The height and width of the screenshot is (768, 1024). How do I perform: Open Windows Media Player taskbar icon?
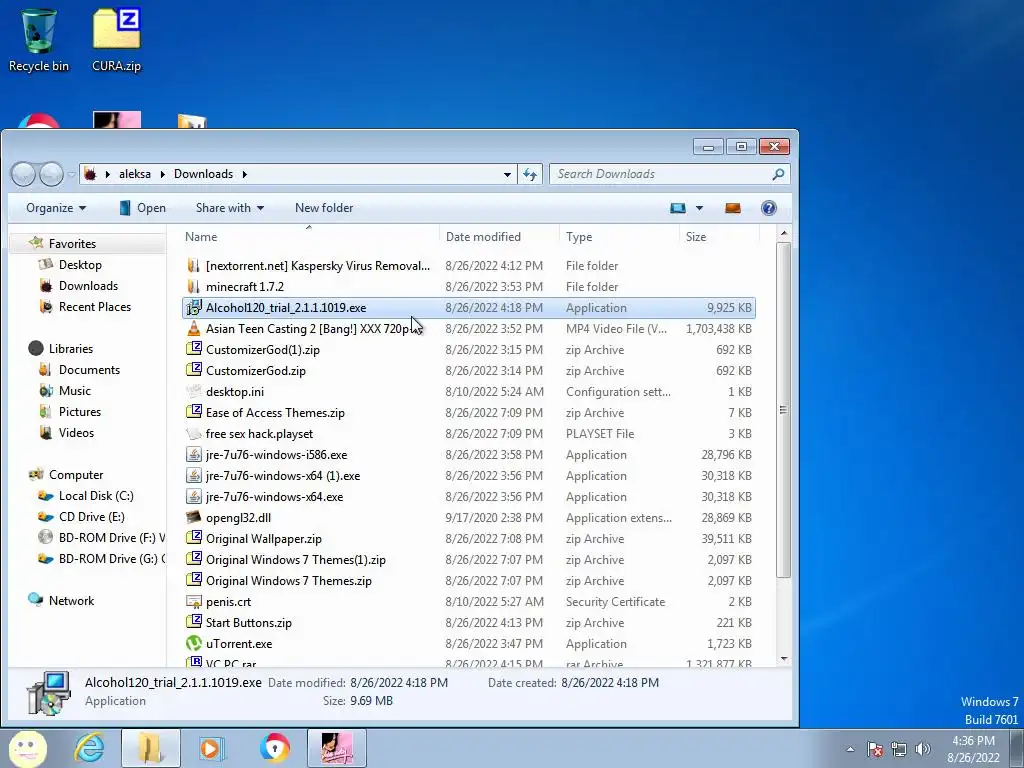(x=212, y=748)
